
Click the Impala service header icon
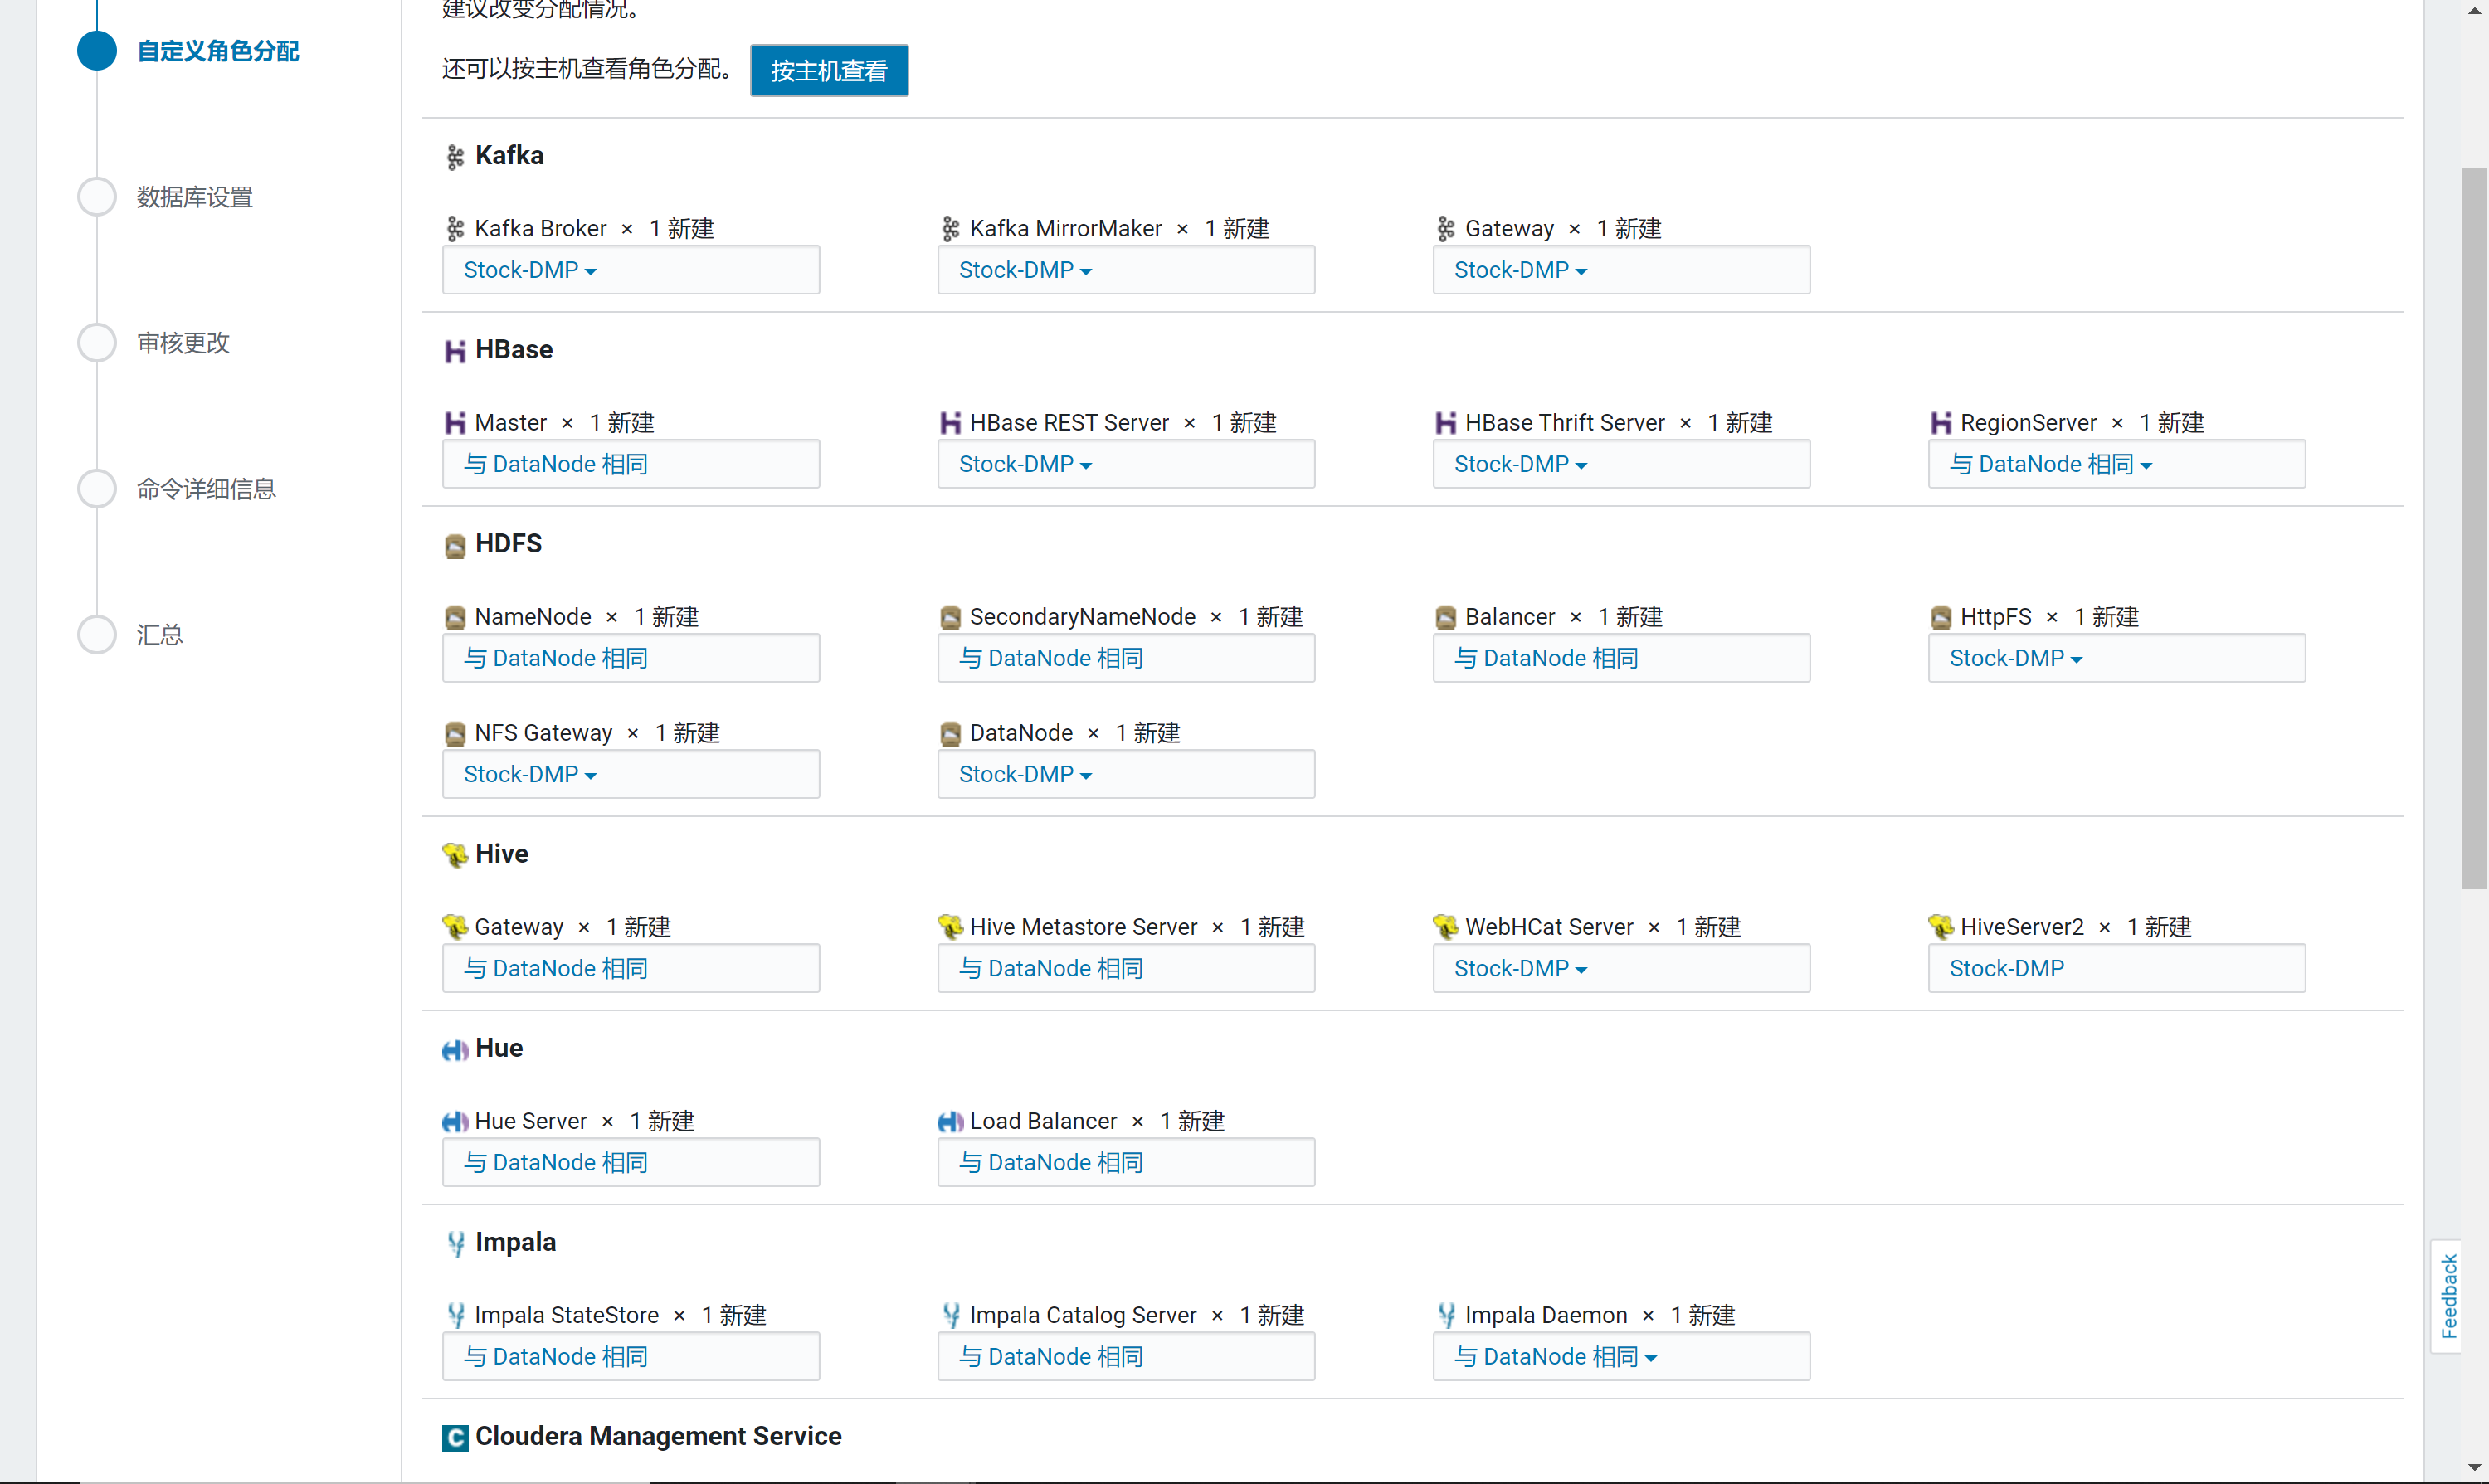pyautogui.click(x=456, y=1244)
